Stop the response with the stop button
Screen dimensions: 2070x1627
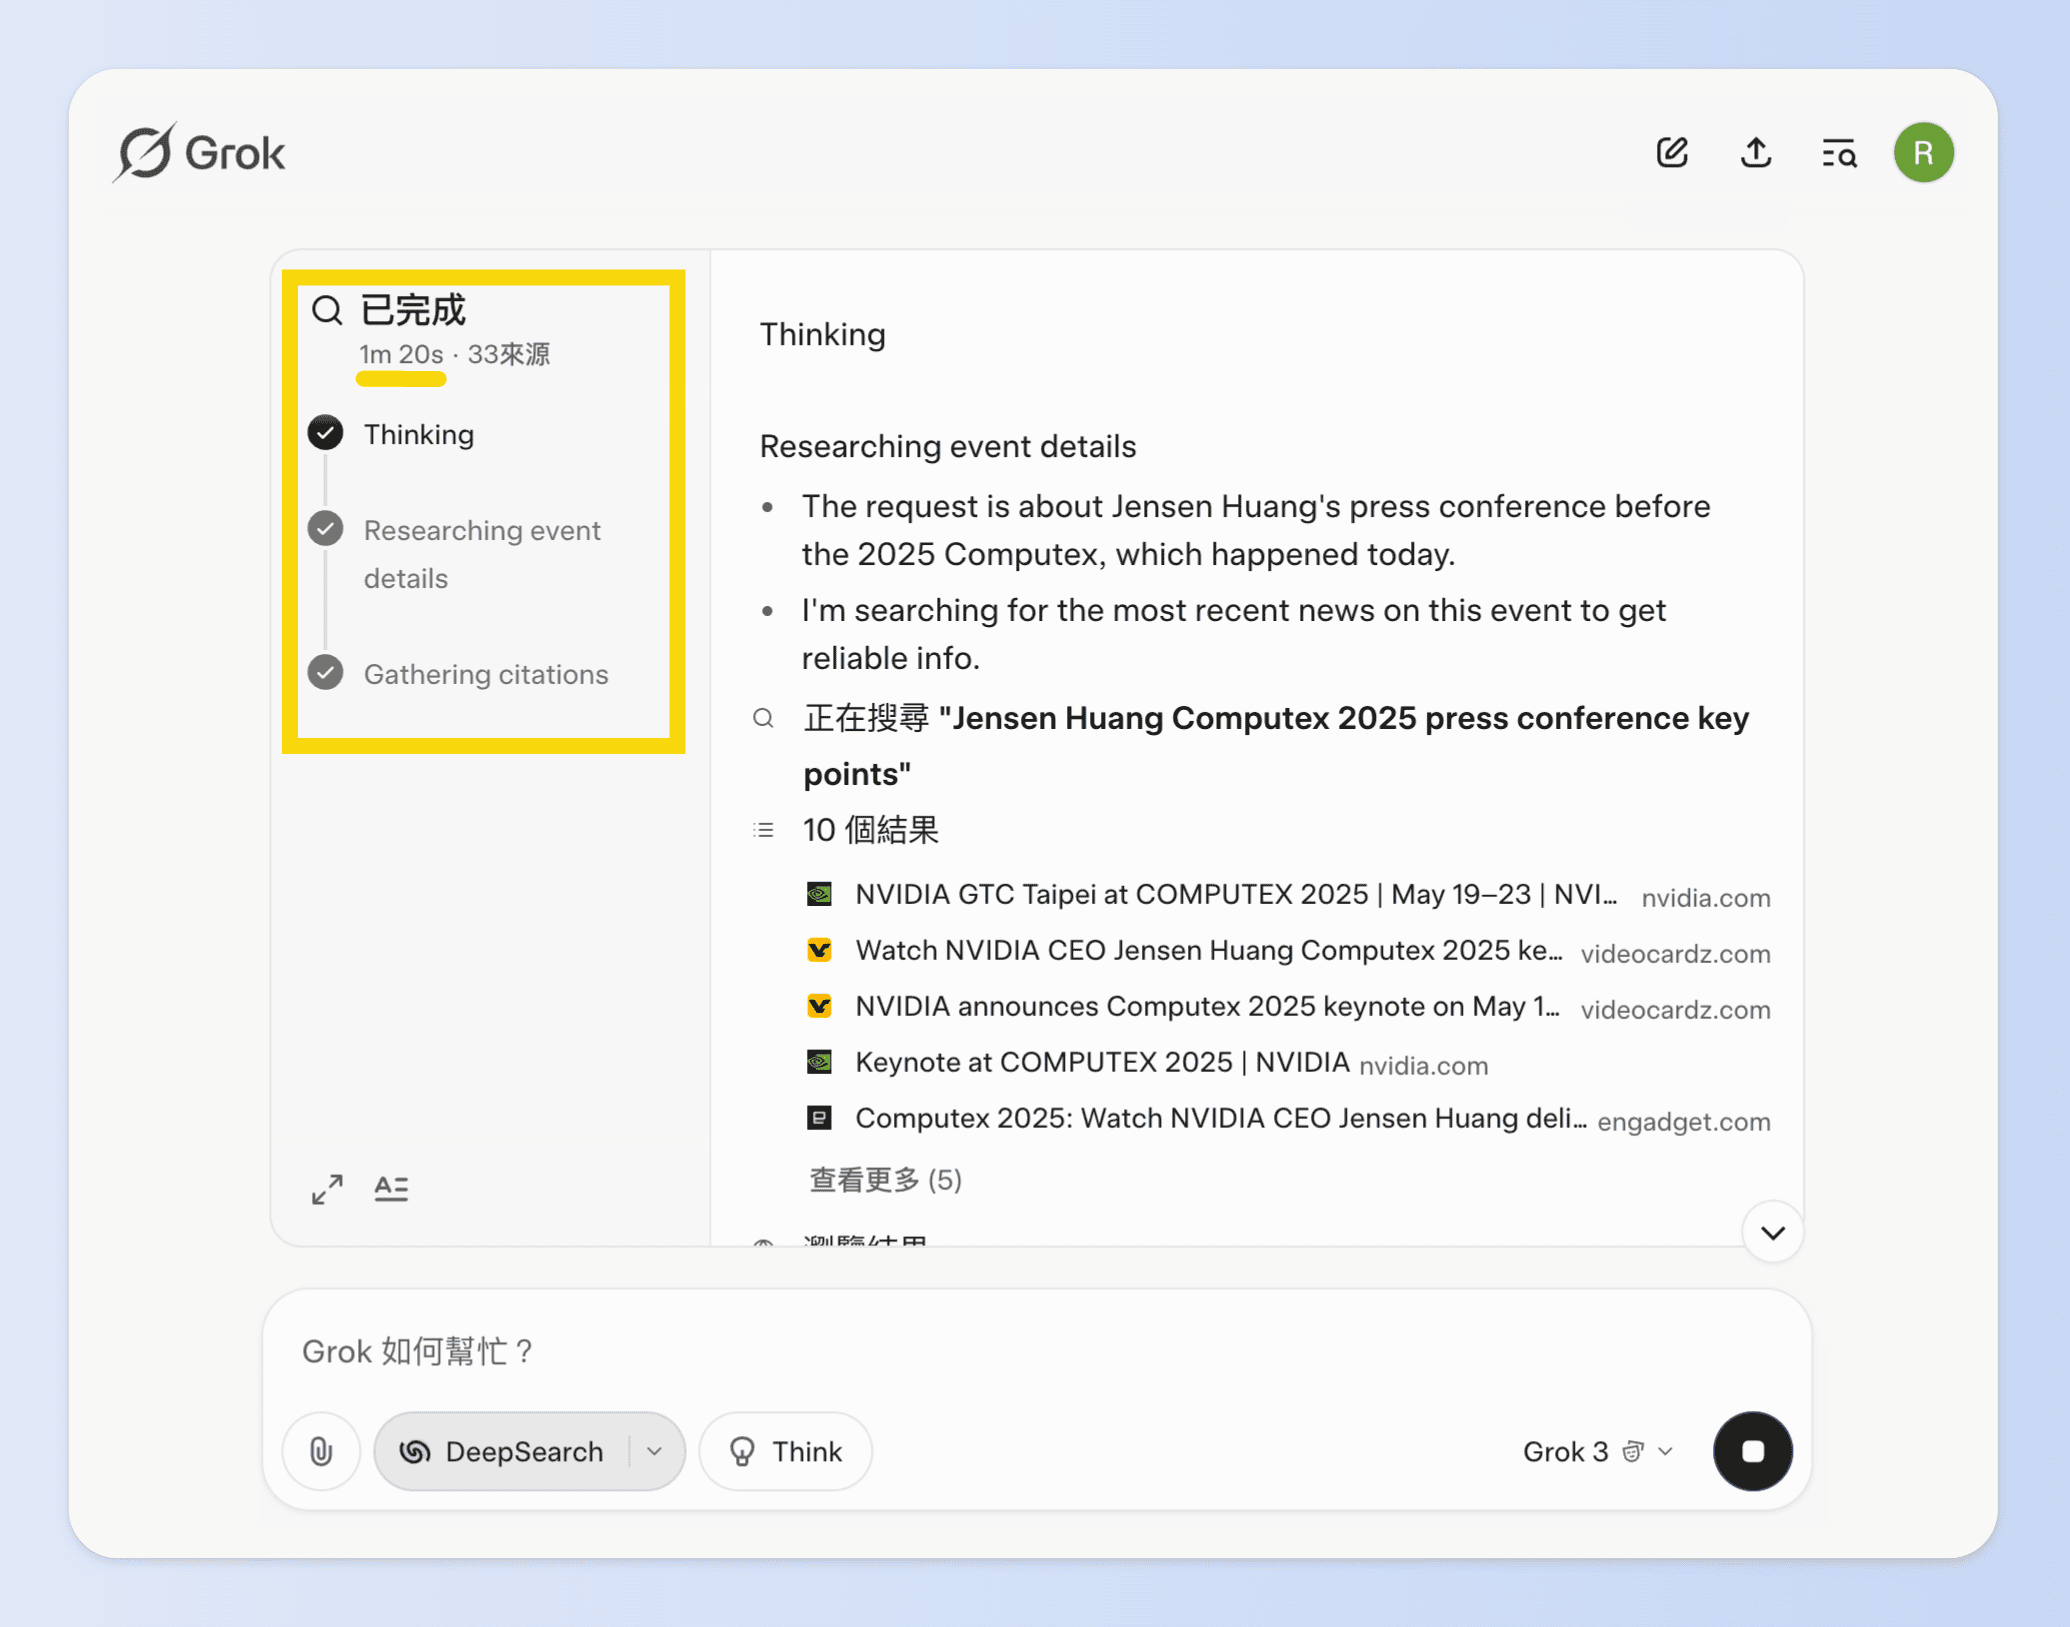click(x=1752, y=1451)
